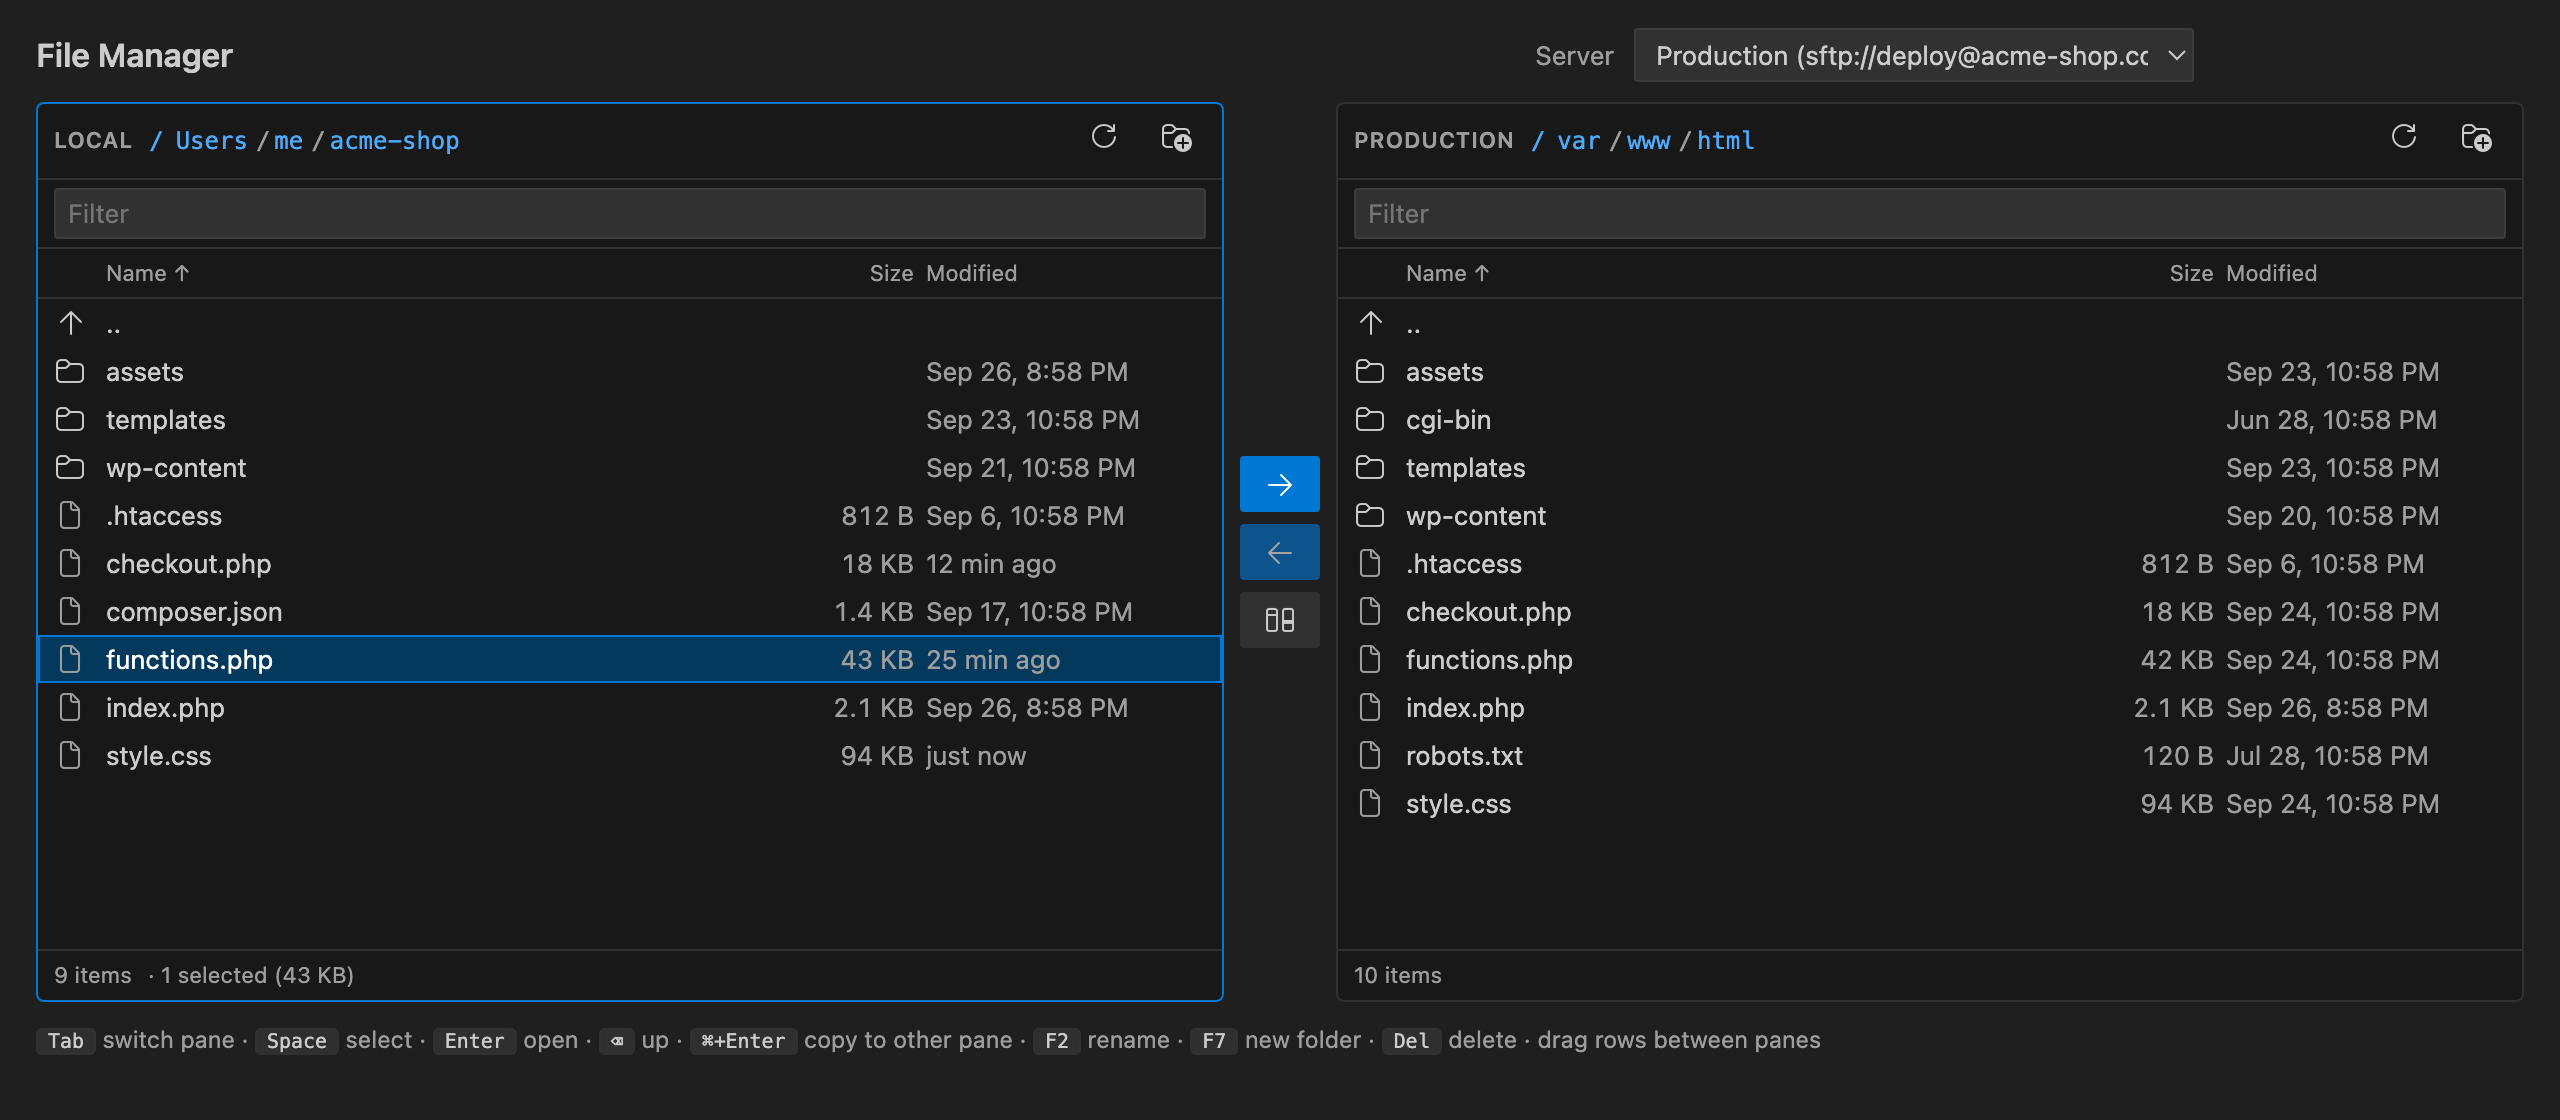Click file icon of production functions.php
The image size is (2560, 1120).
pos(1370,660)
